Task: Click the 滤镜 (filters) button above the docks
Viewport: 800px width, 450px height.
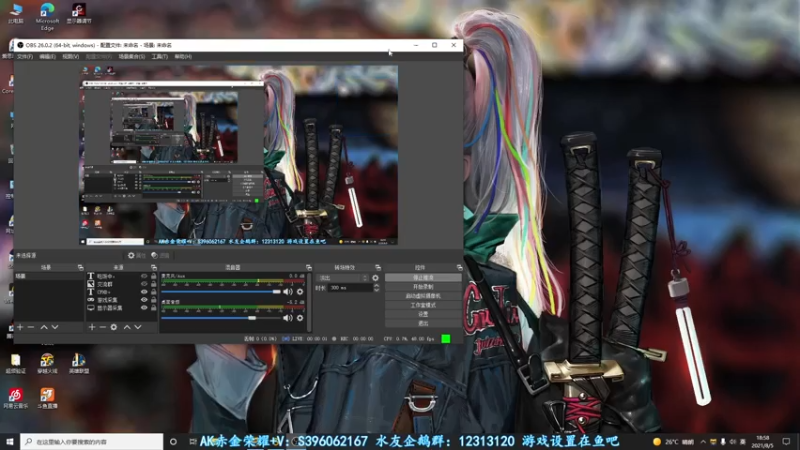Action: coord(160,255)
